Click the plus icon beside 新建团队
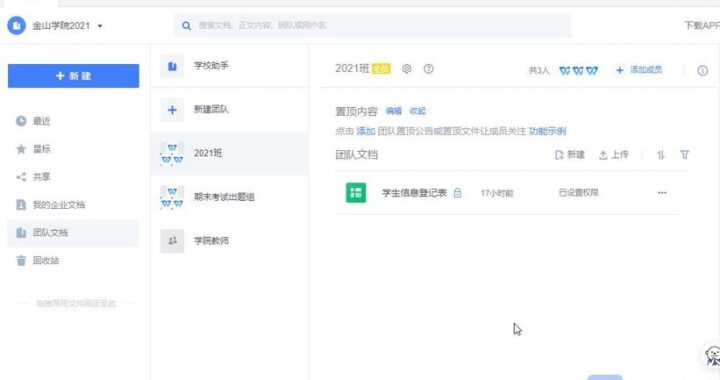Image resolution: width=720 pixels, height=380 pixels. [172, 110]
